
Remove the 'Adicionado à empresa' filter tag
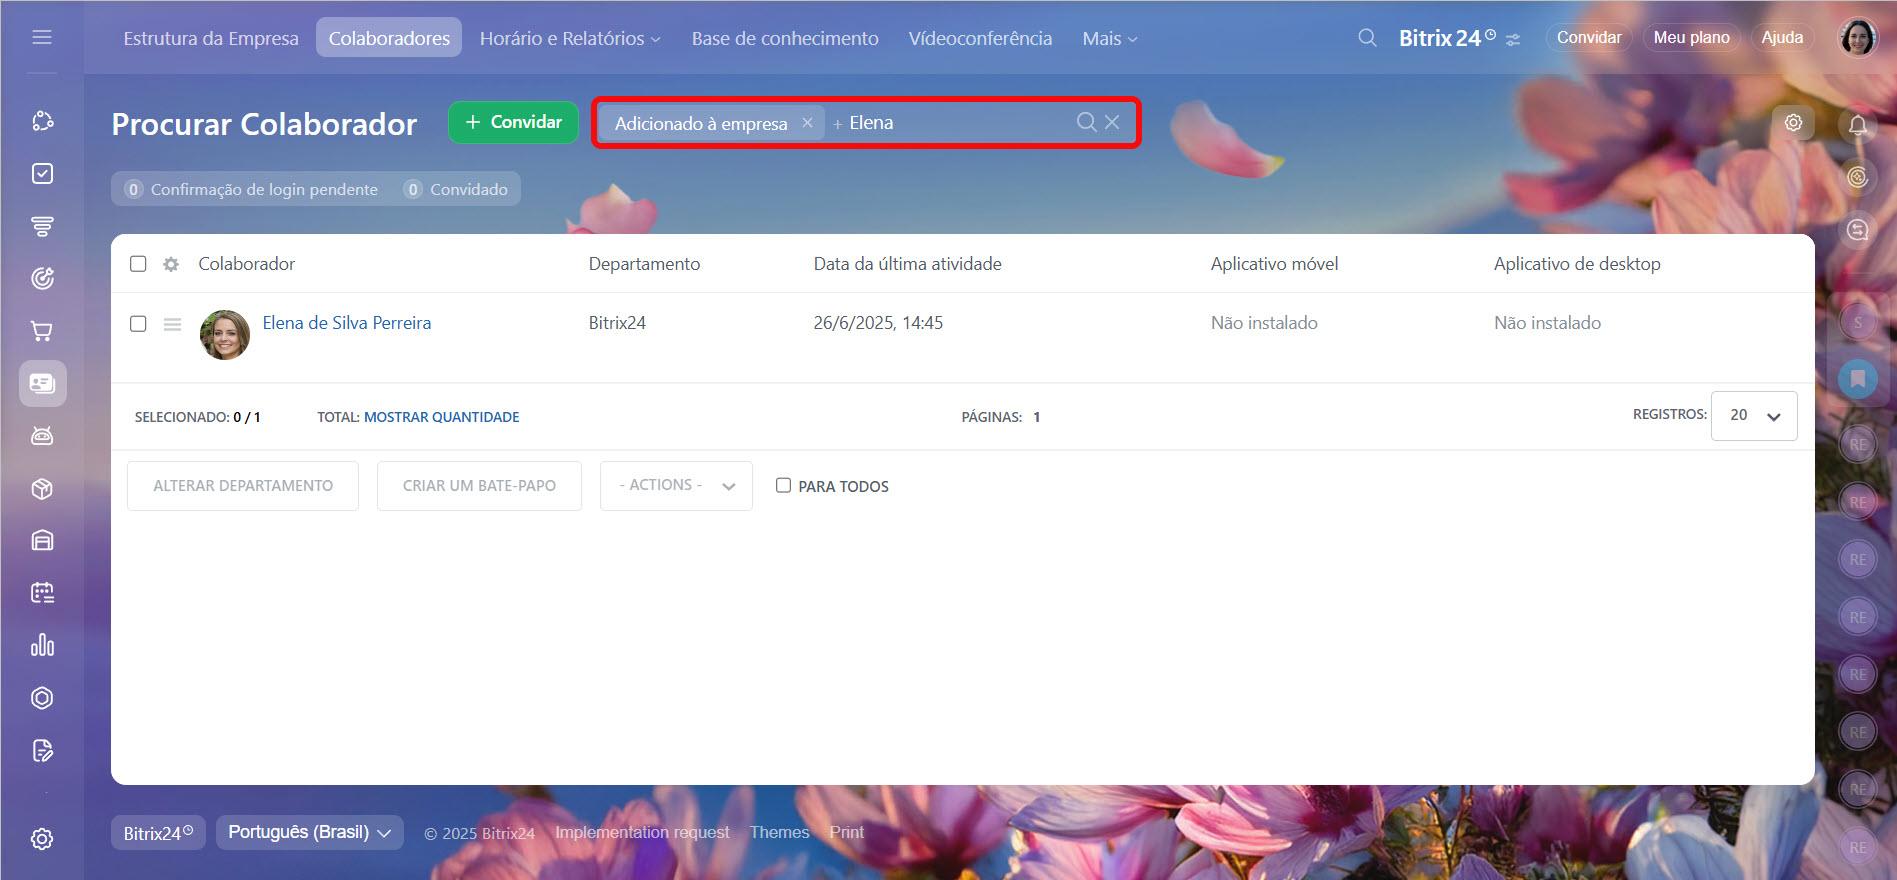pos(807,122)
